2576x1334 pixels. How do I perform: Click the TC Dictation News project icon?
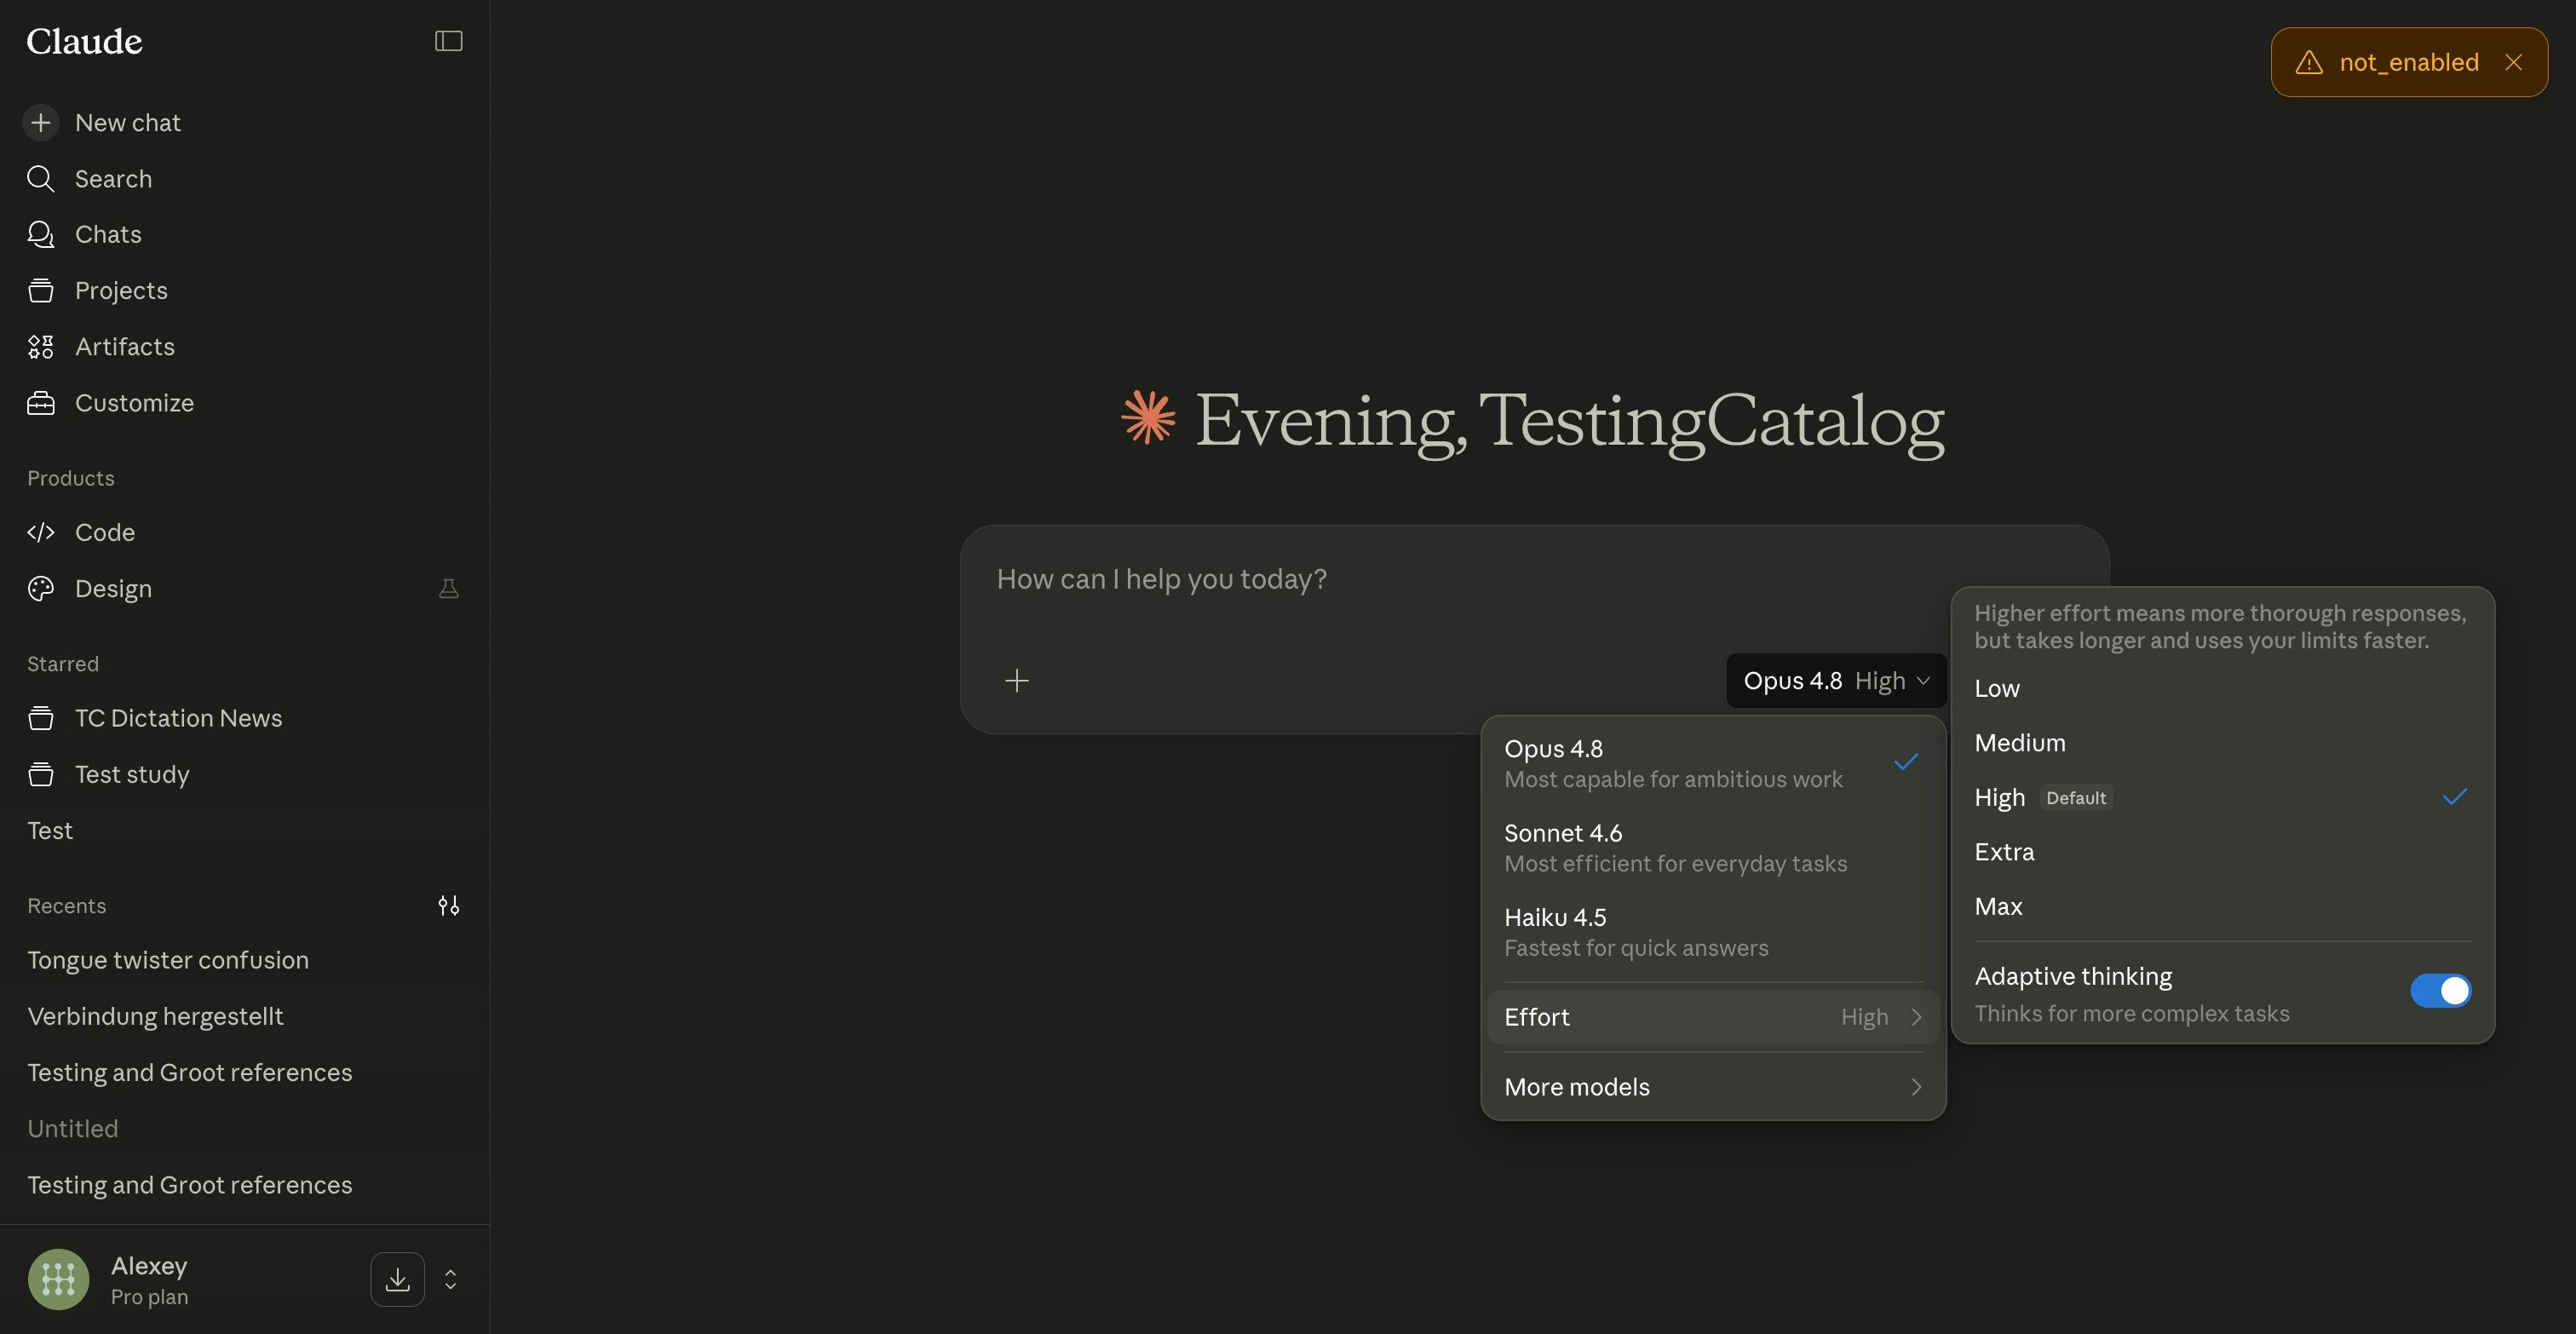(x=40, y=718)
